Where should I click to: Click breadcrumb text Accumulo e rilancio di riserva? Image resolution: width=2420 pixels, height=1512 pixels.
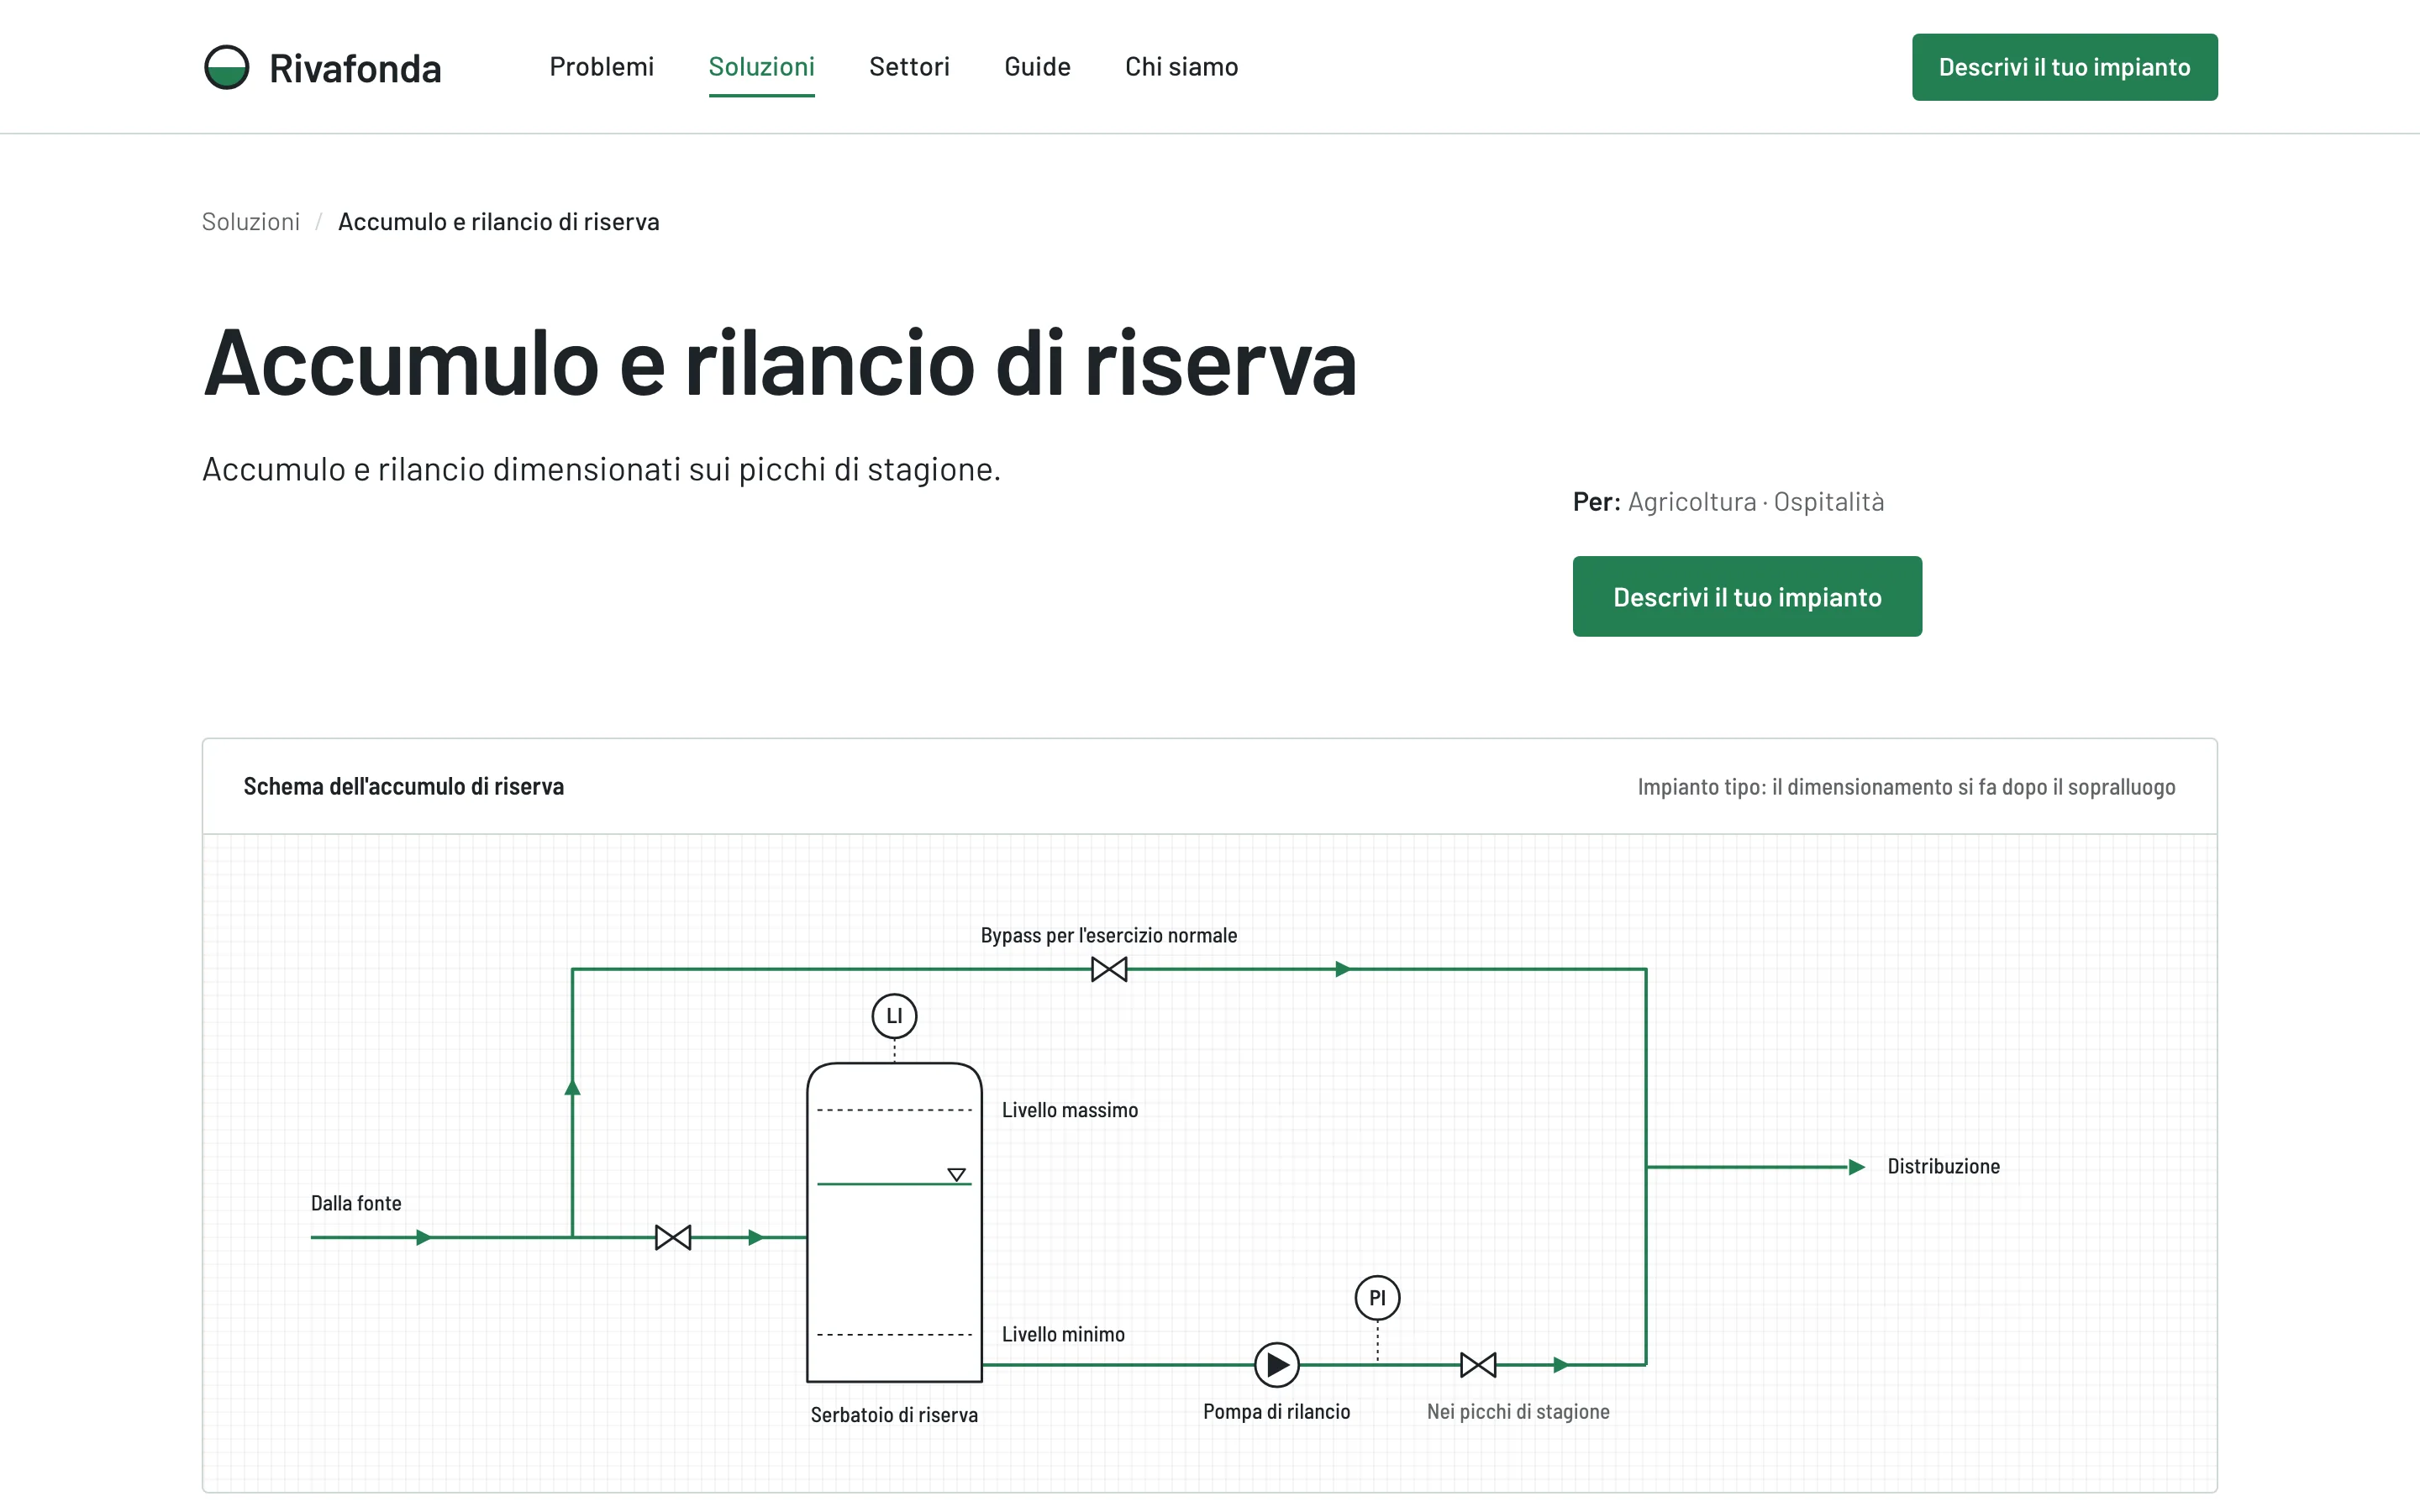[499, 222]
